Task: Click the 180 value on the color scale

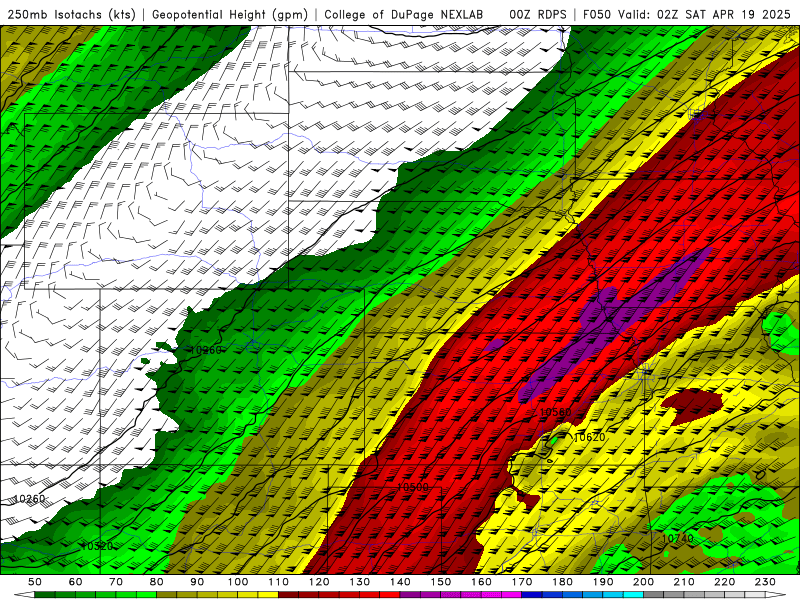Action: click(562, 582)
